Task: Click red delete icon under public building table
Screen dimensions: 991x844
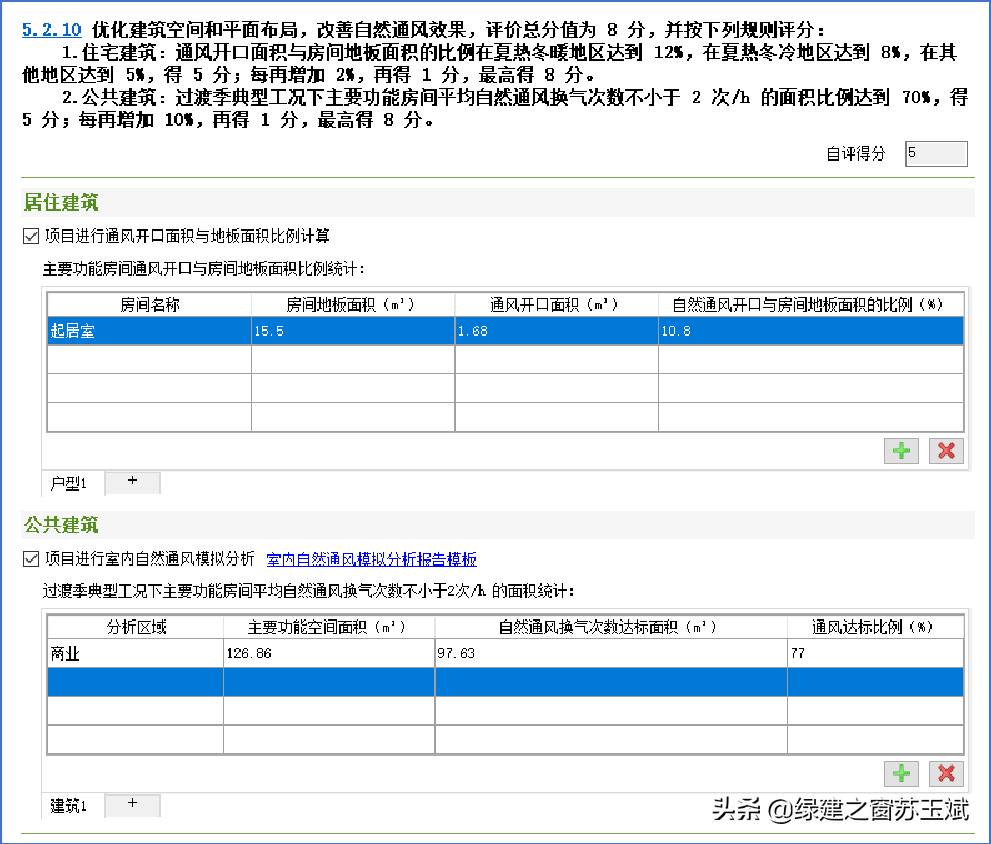Action: (x=946, y=773)
